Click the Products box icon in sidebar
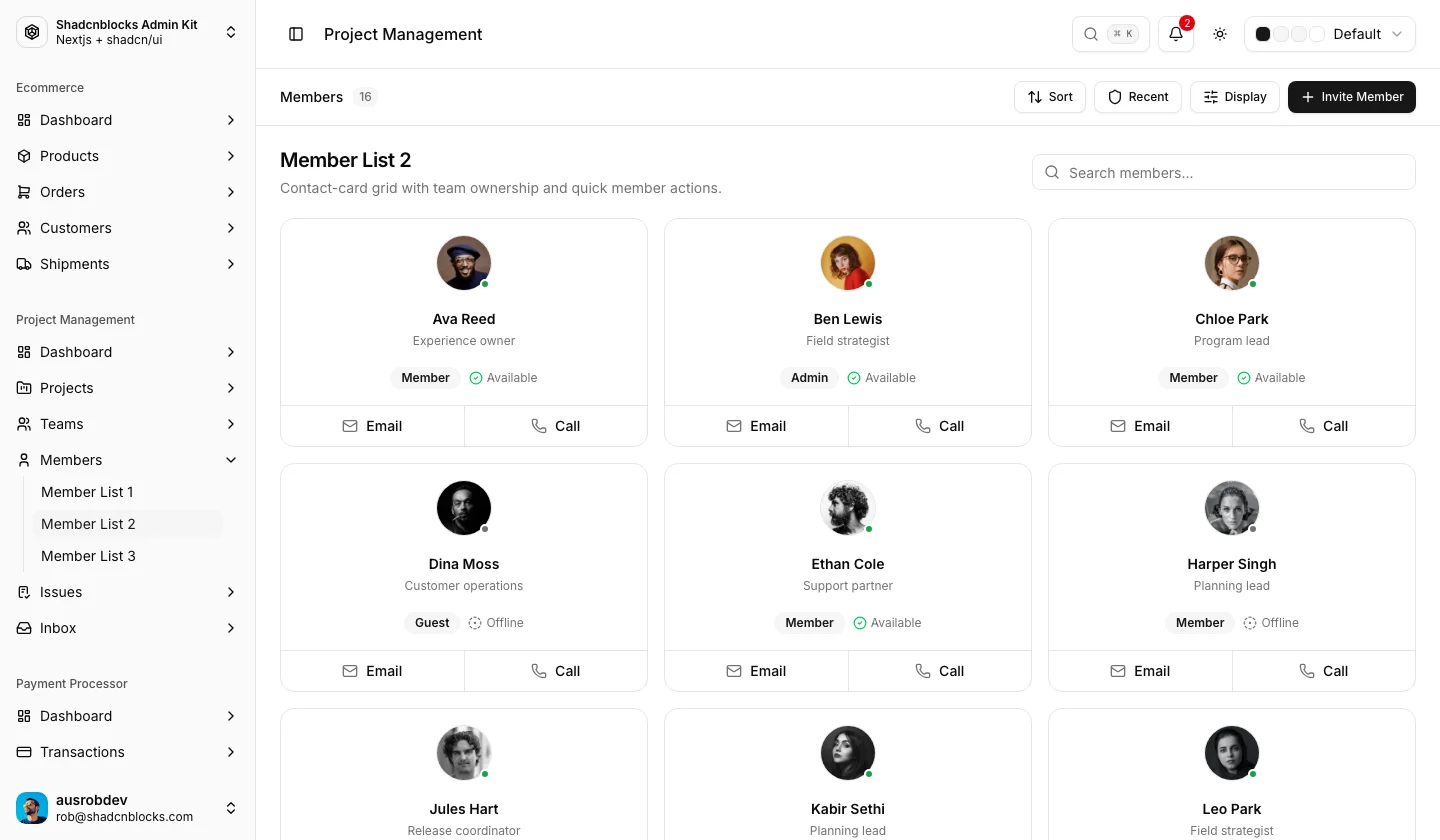The height and width of the screenshot is (840, 1440). [x=24, y=156]
